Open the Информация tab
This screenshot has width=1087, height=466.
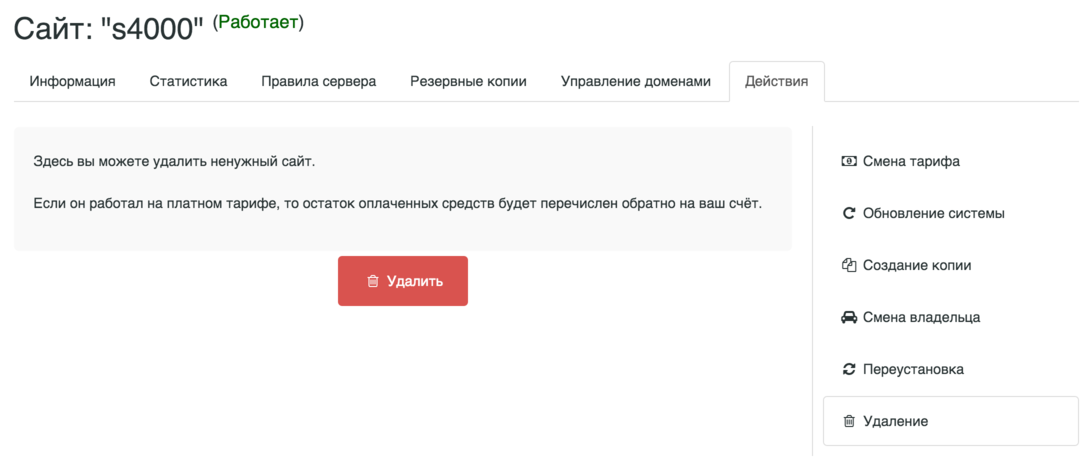pos(72,81)
